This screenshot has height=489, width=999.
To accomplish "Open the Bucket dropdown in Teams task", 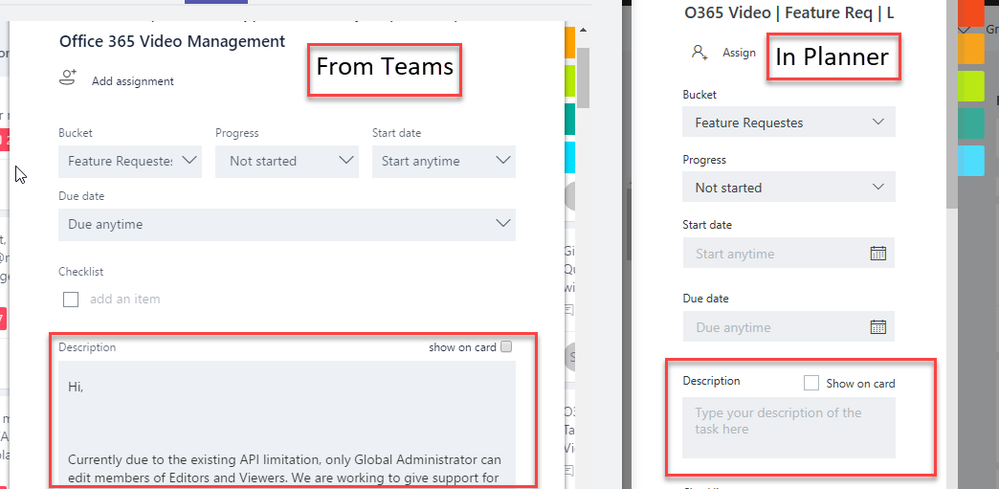I will coord(130,162).
